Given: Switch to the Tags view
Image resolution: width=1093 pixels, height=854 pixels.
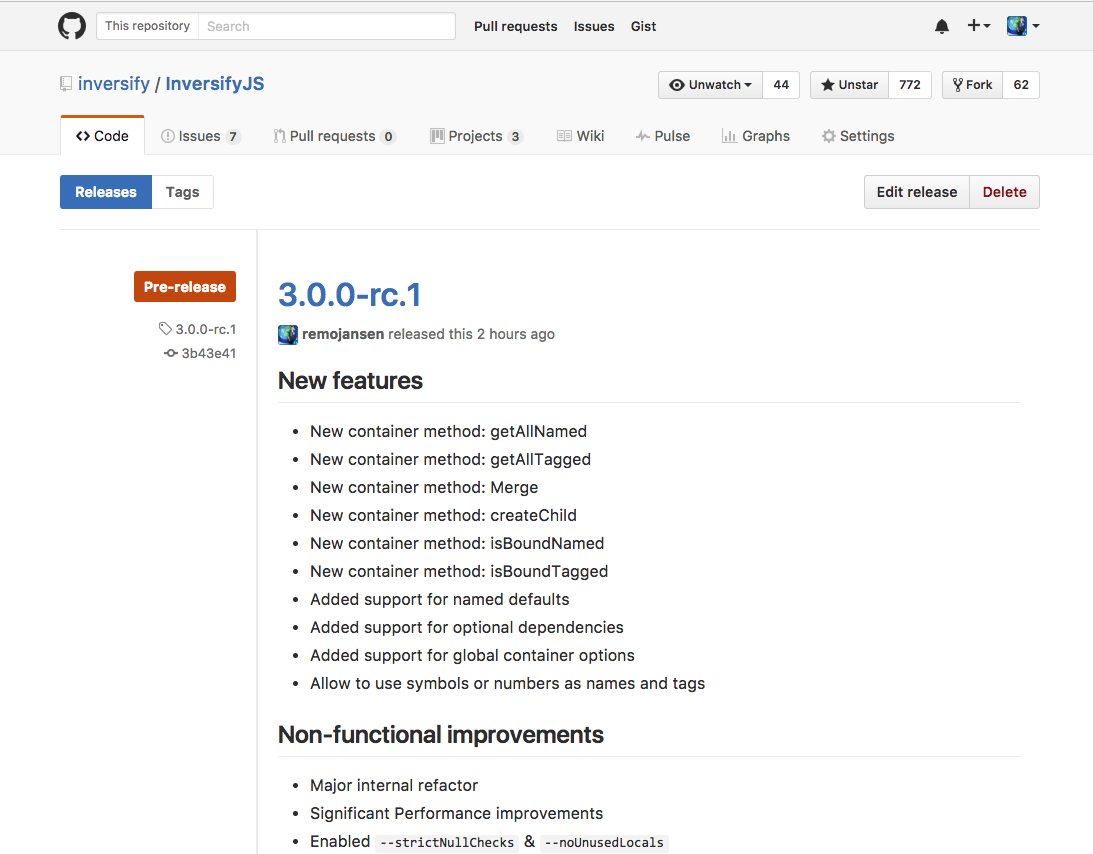Looking at the screenshot, I should coord(183,192).
